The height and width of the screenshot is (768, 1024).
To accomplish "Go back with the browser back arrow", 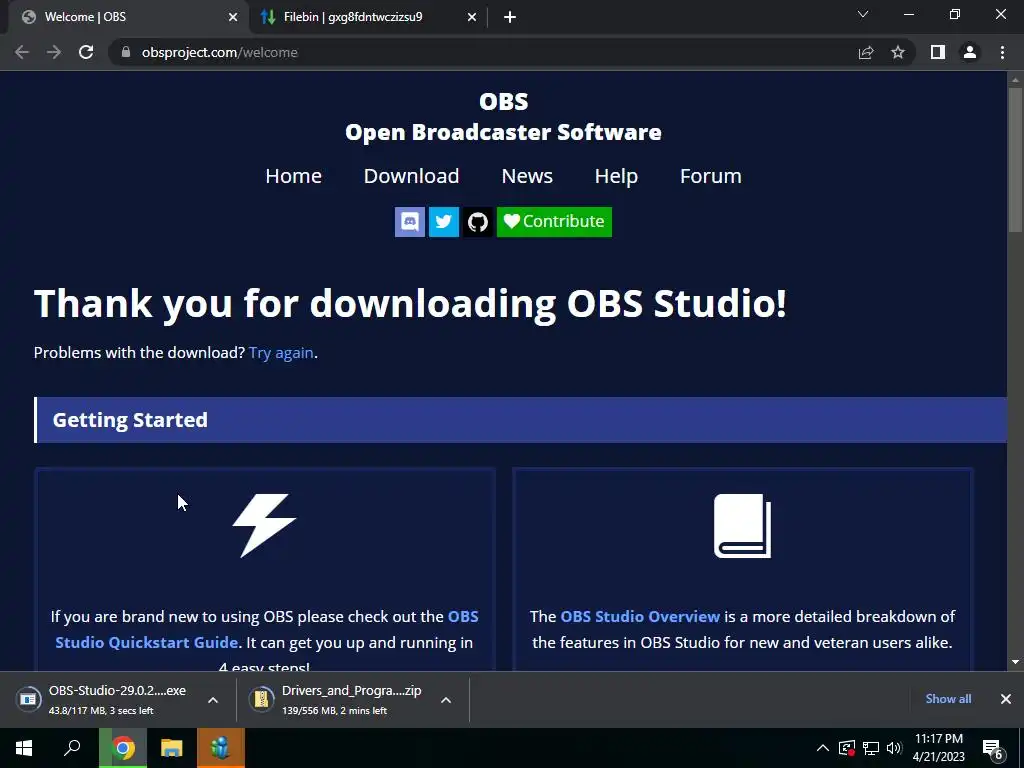I will point(22,52).
